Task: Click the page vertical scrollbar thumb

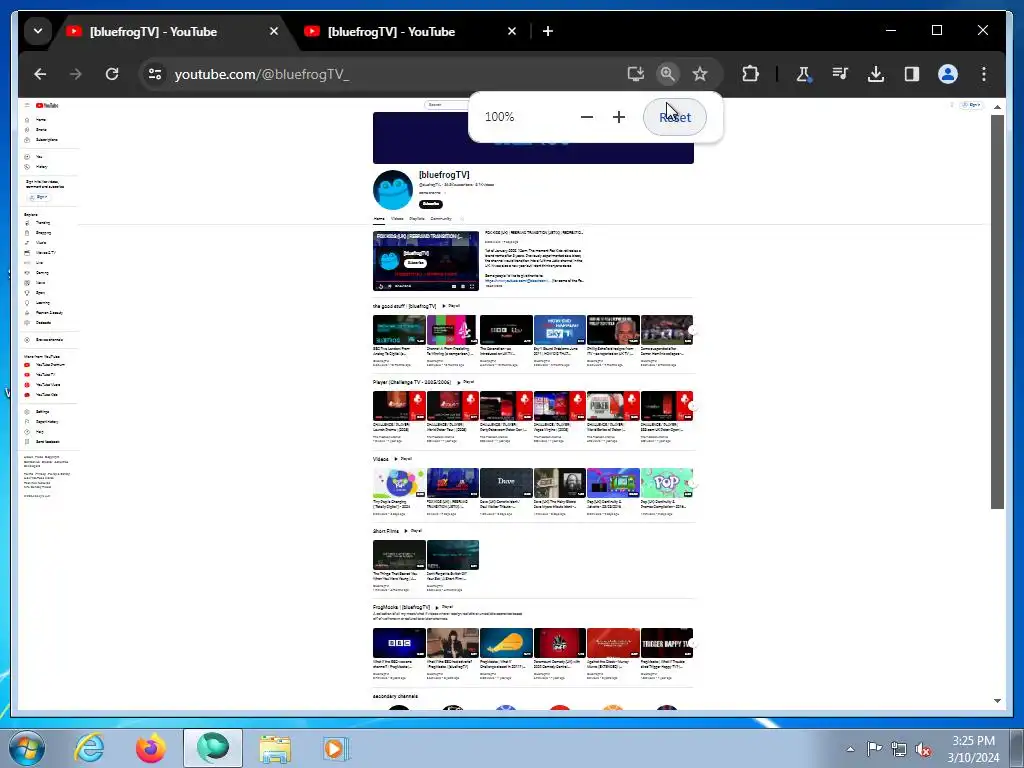Action: click(997, 312)
